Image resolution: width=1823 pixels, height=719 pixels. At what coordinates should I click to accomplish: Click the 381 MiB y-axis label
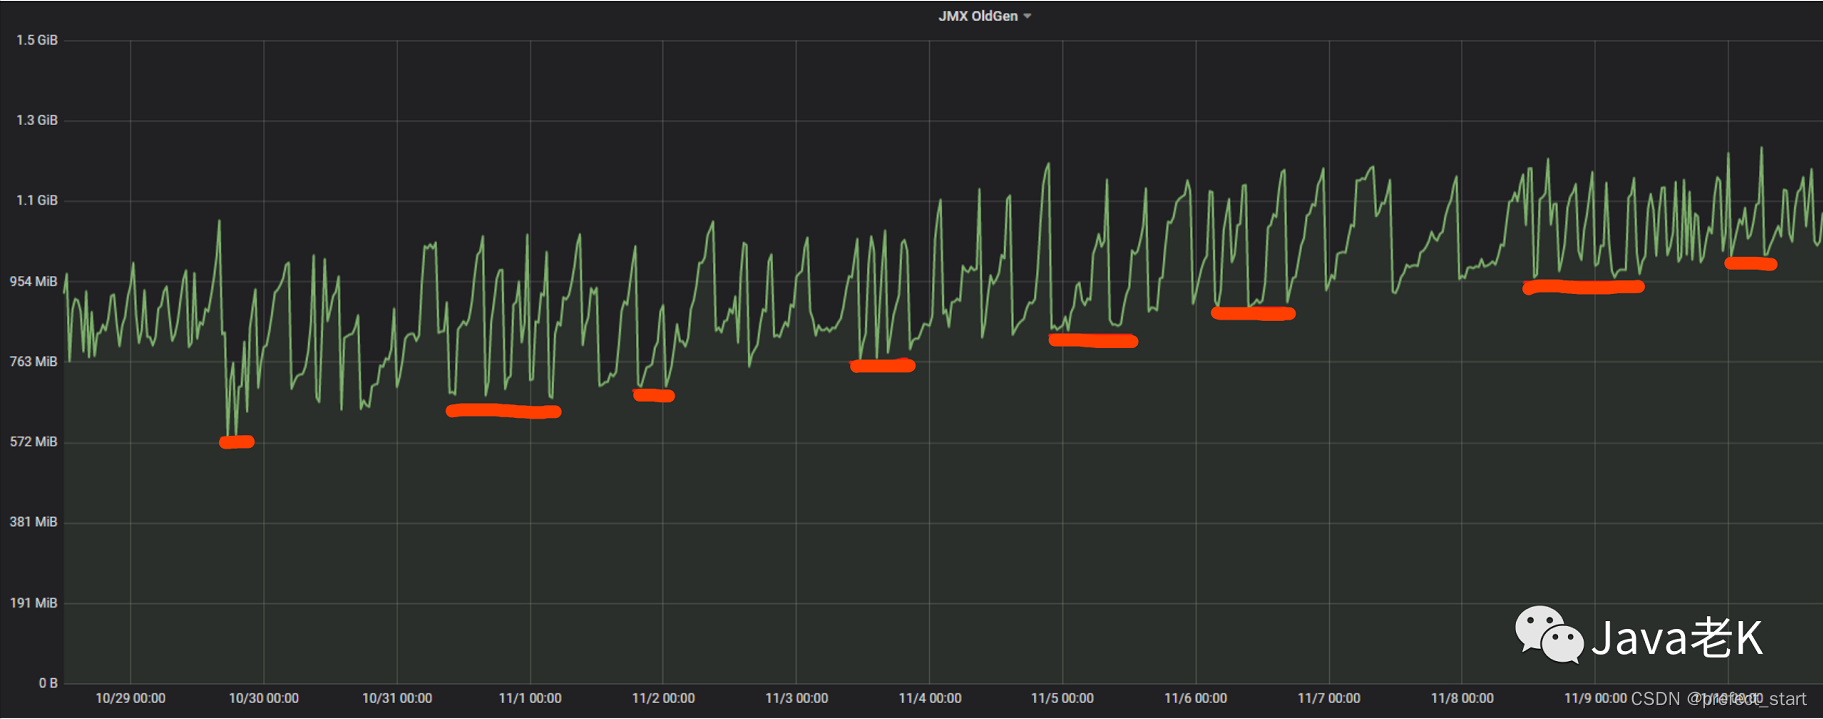(x=34, y=522)
